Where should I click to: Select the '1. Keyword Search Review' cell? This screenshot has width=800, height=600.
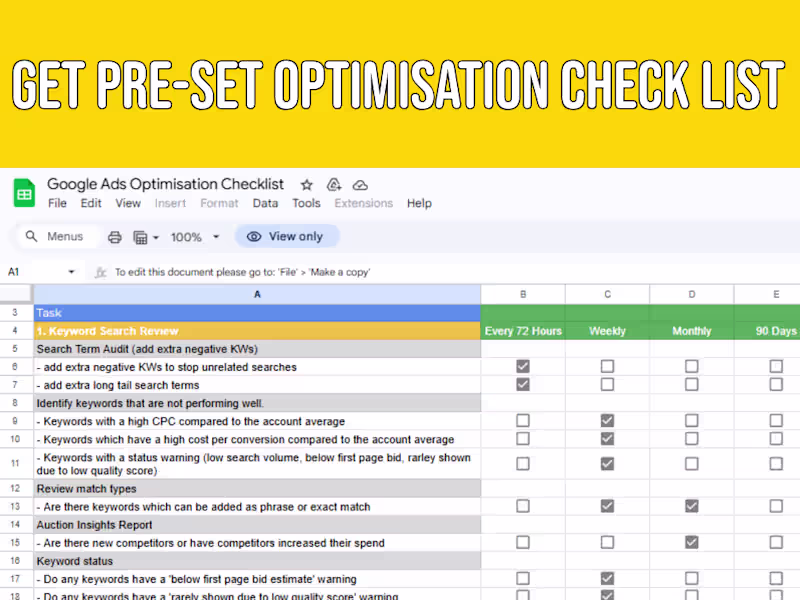257,331
